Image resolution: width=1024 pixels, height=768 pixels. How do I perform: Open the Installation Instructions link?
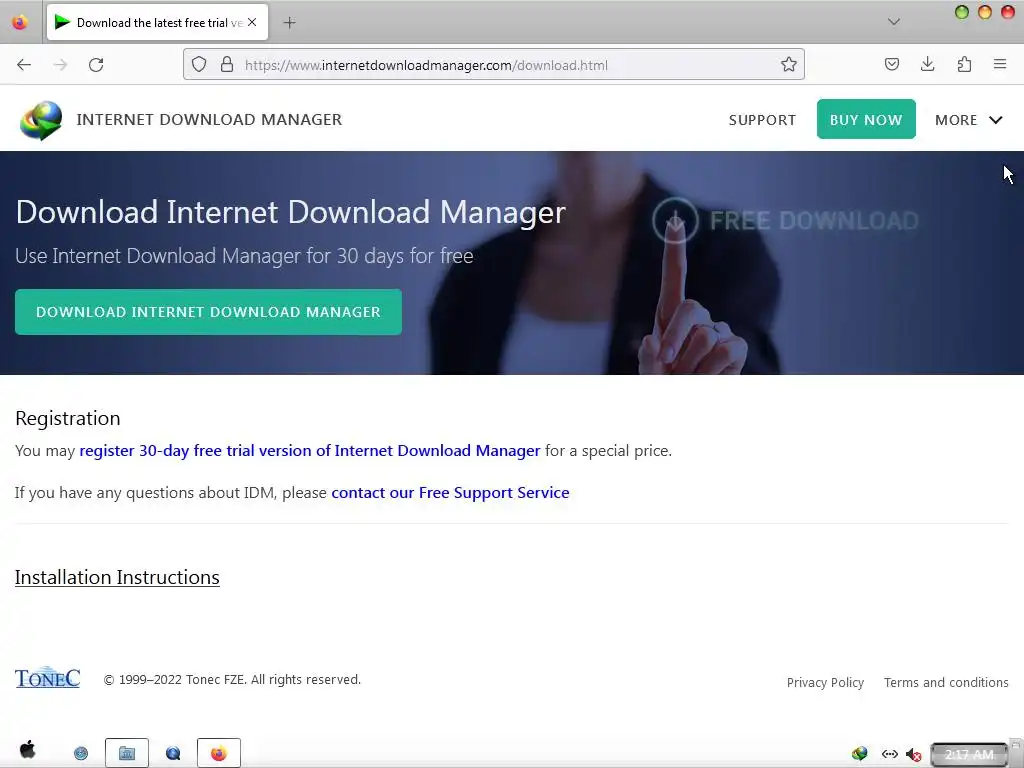point(117,577)
